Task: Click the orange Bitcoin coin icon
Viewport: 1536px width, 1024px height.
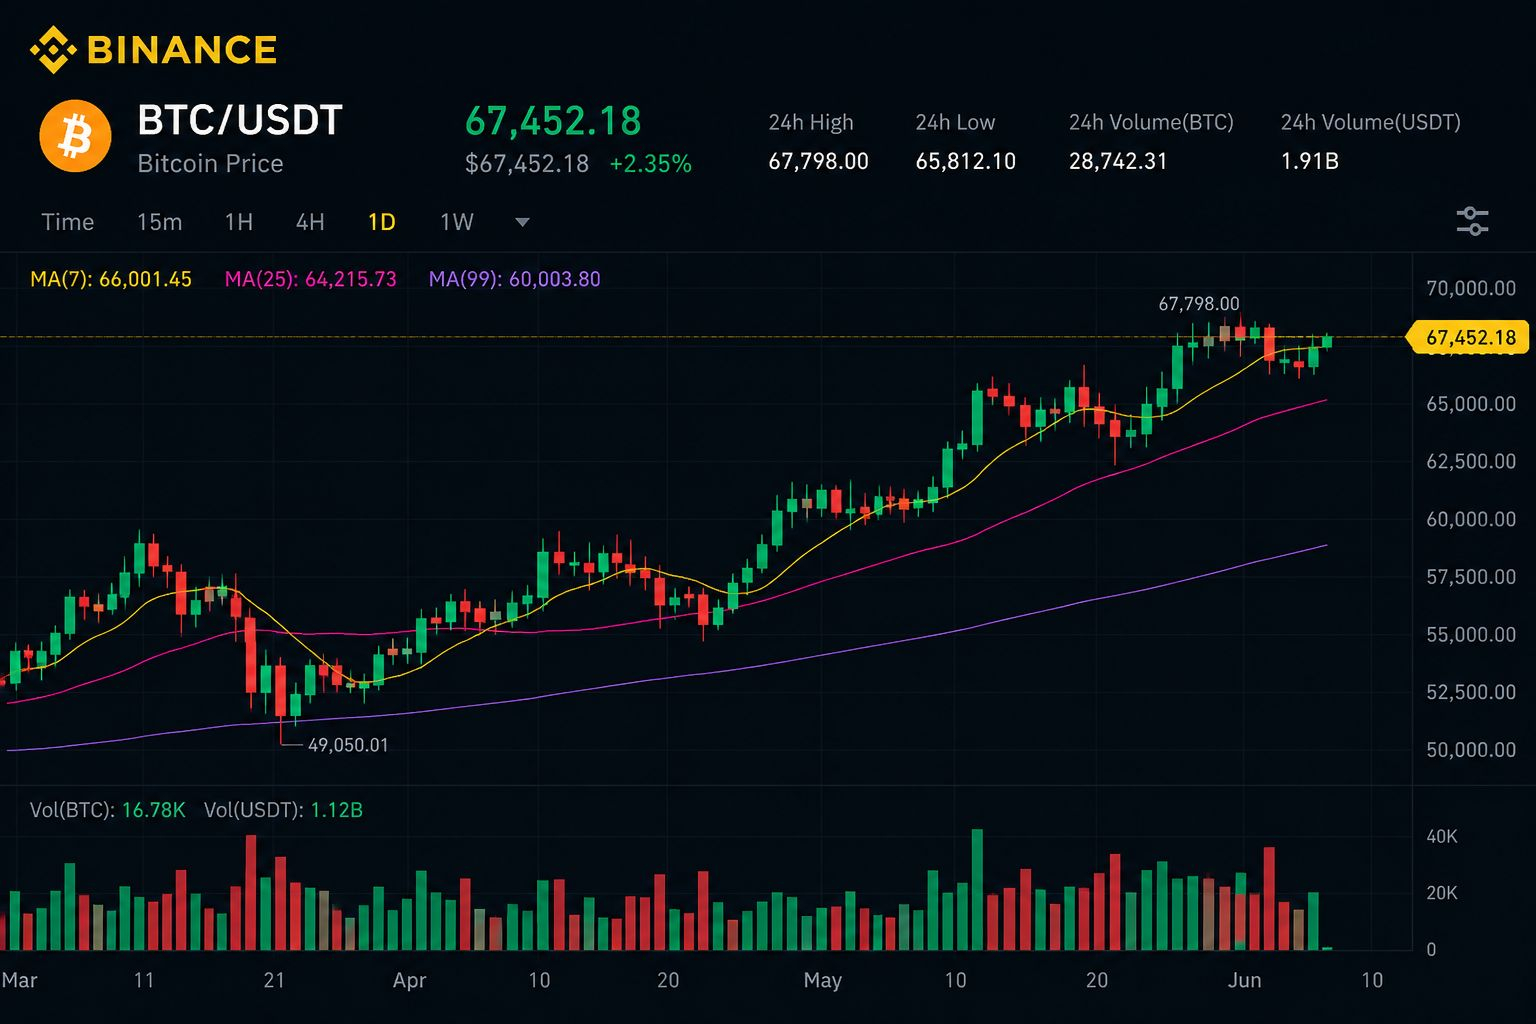Action: click(75, 136)
